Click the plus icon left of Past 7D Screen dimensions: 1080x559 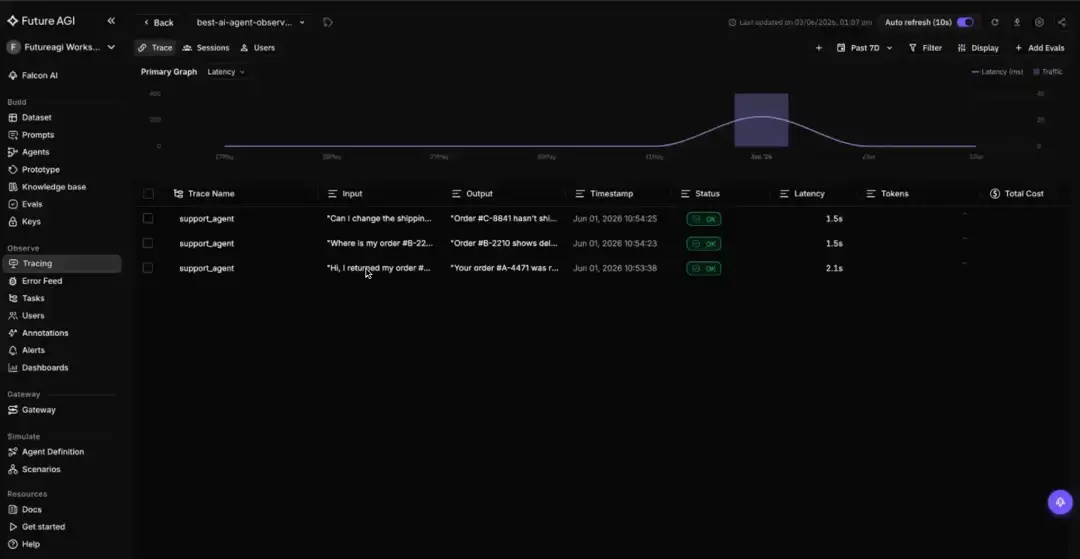(x=819, y=48)
